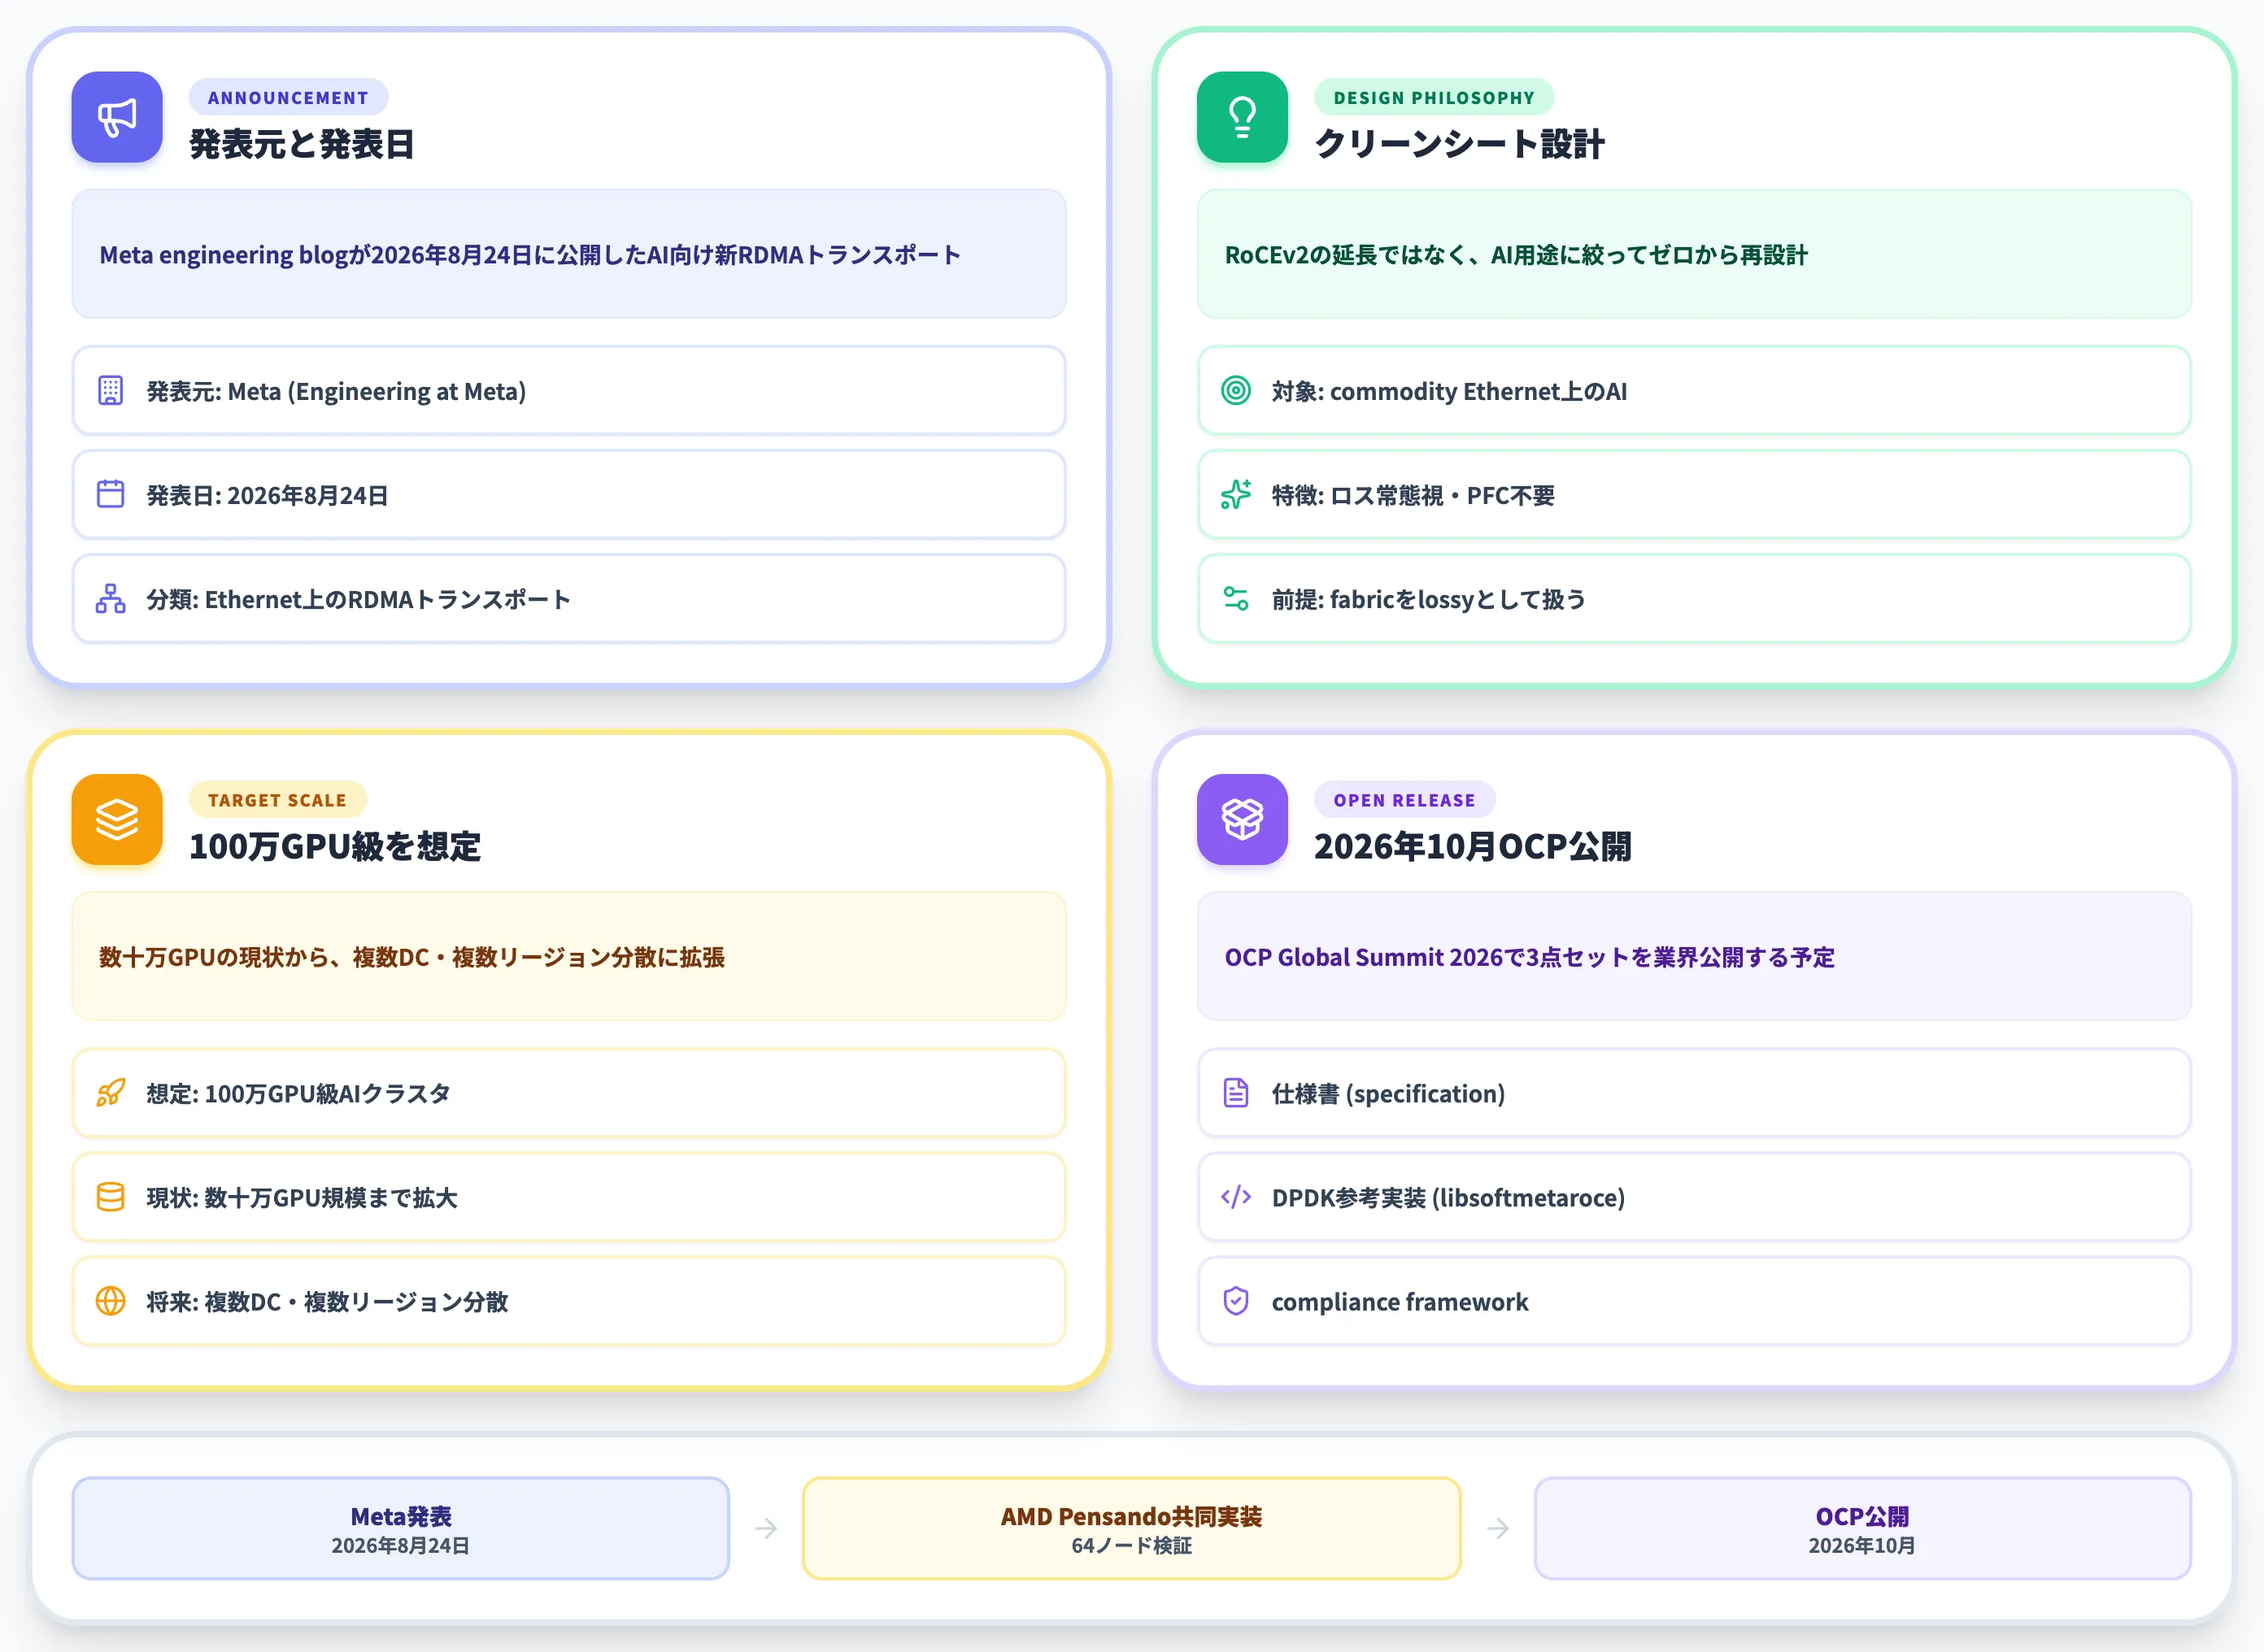Select the row 特徴: ロス常態視・PFC不要

click(x=1694, y=495)
